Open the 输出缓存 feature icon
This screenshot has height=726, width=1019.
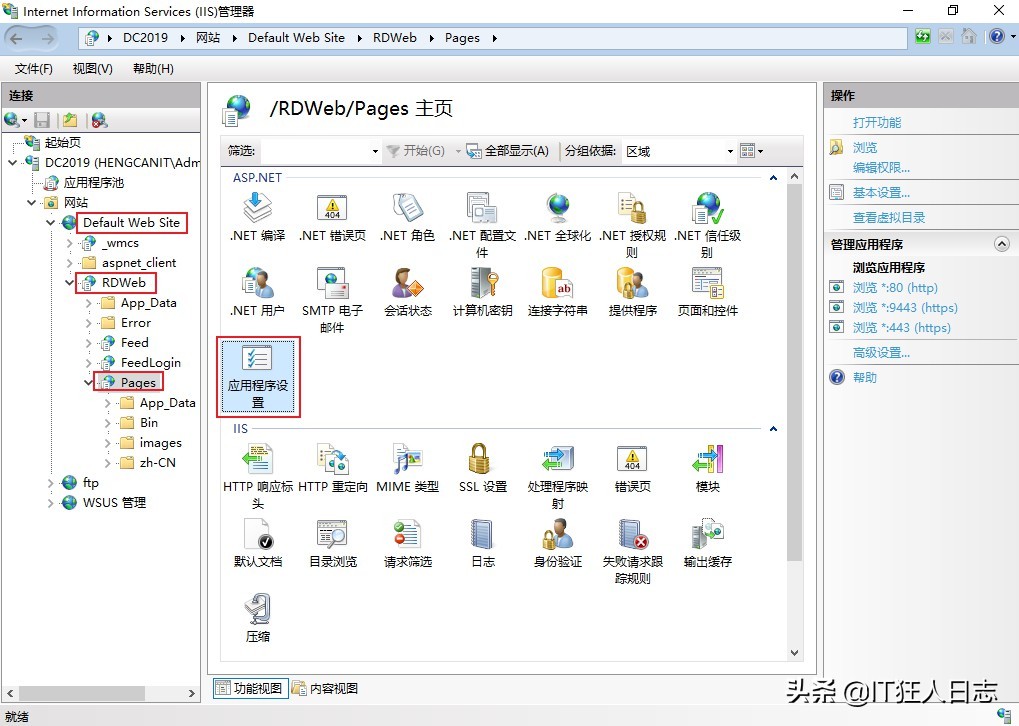(707, 543)
